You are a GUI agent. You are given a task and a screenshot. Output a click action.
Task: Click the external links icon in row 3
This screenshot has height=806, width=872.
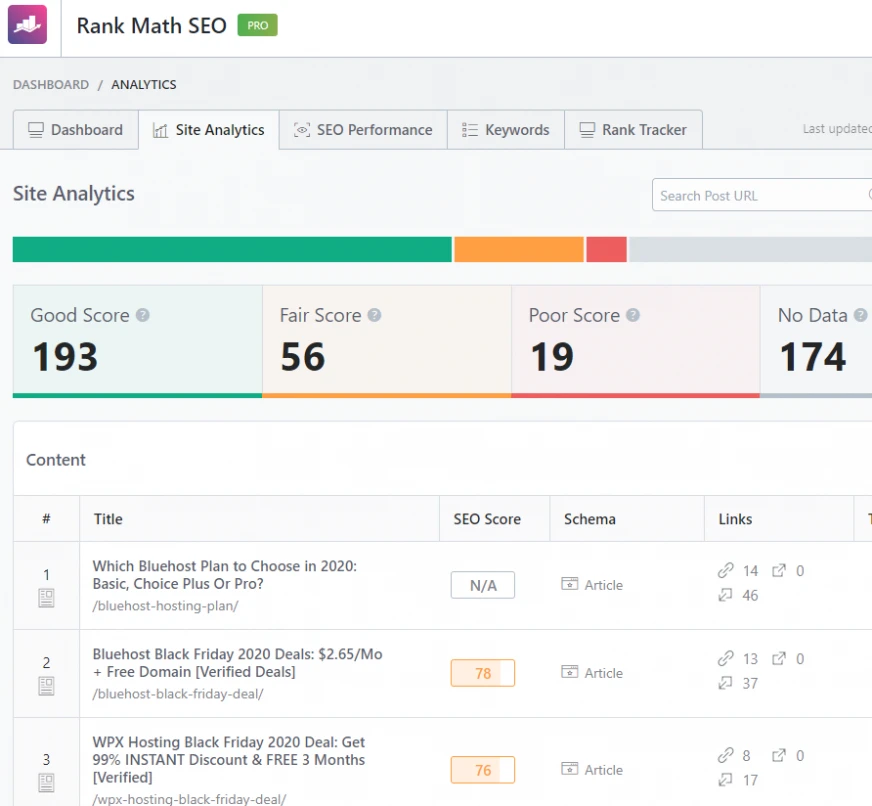779,755
